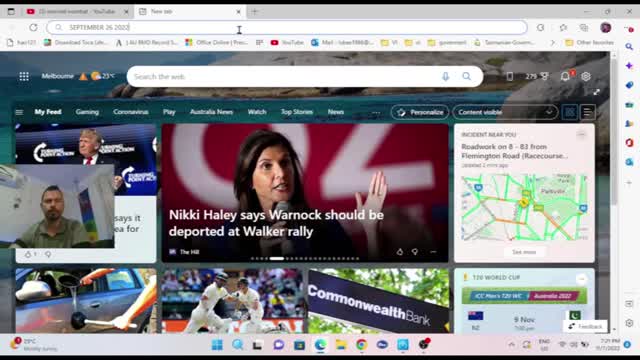Open Edge browser from the taskbar
The image size is (640, 360).
320,345
